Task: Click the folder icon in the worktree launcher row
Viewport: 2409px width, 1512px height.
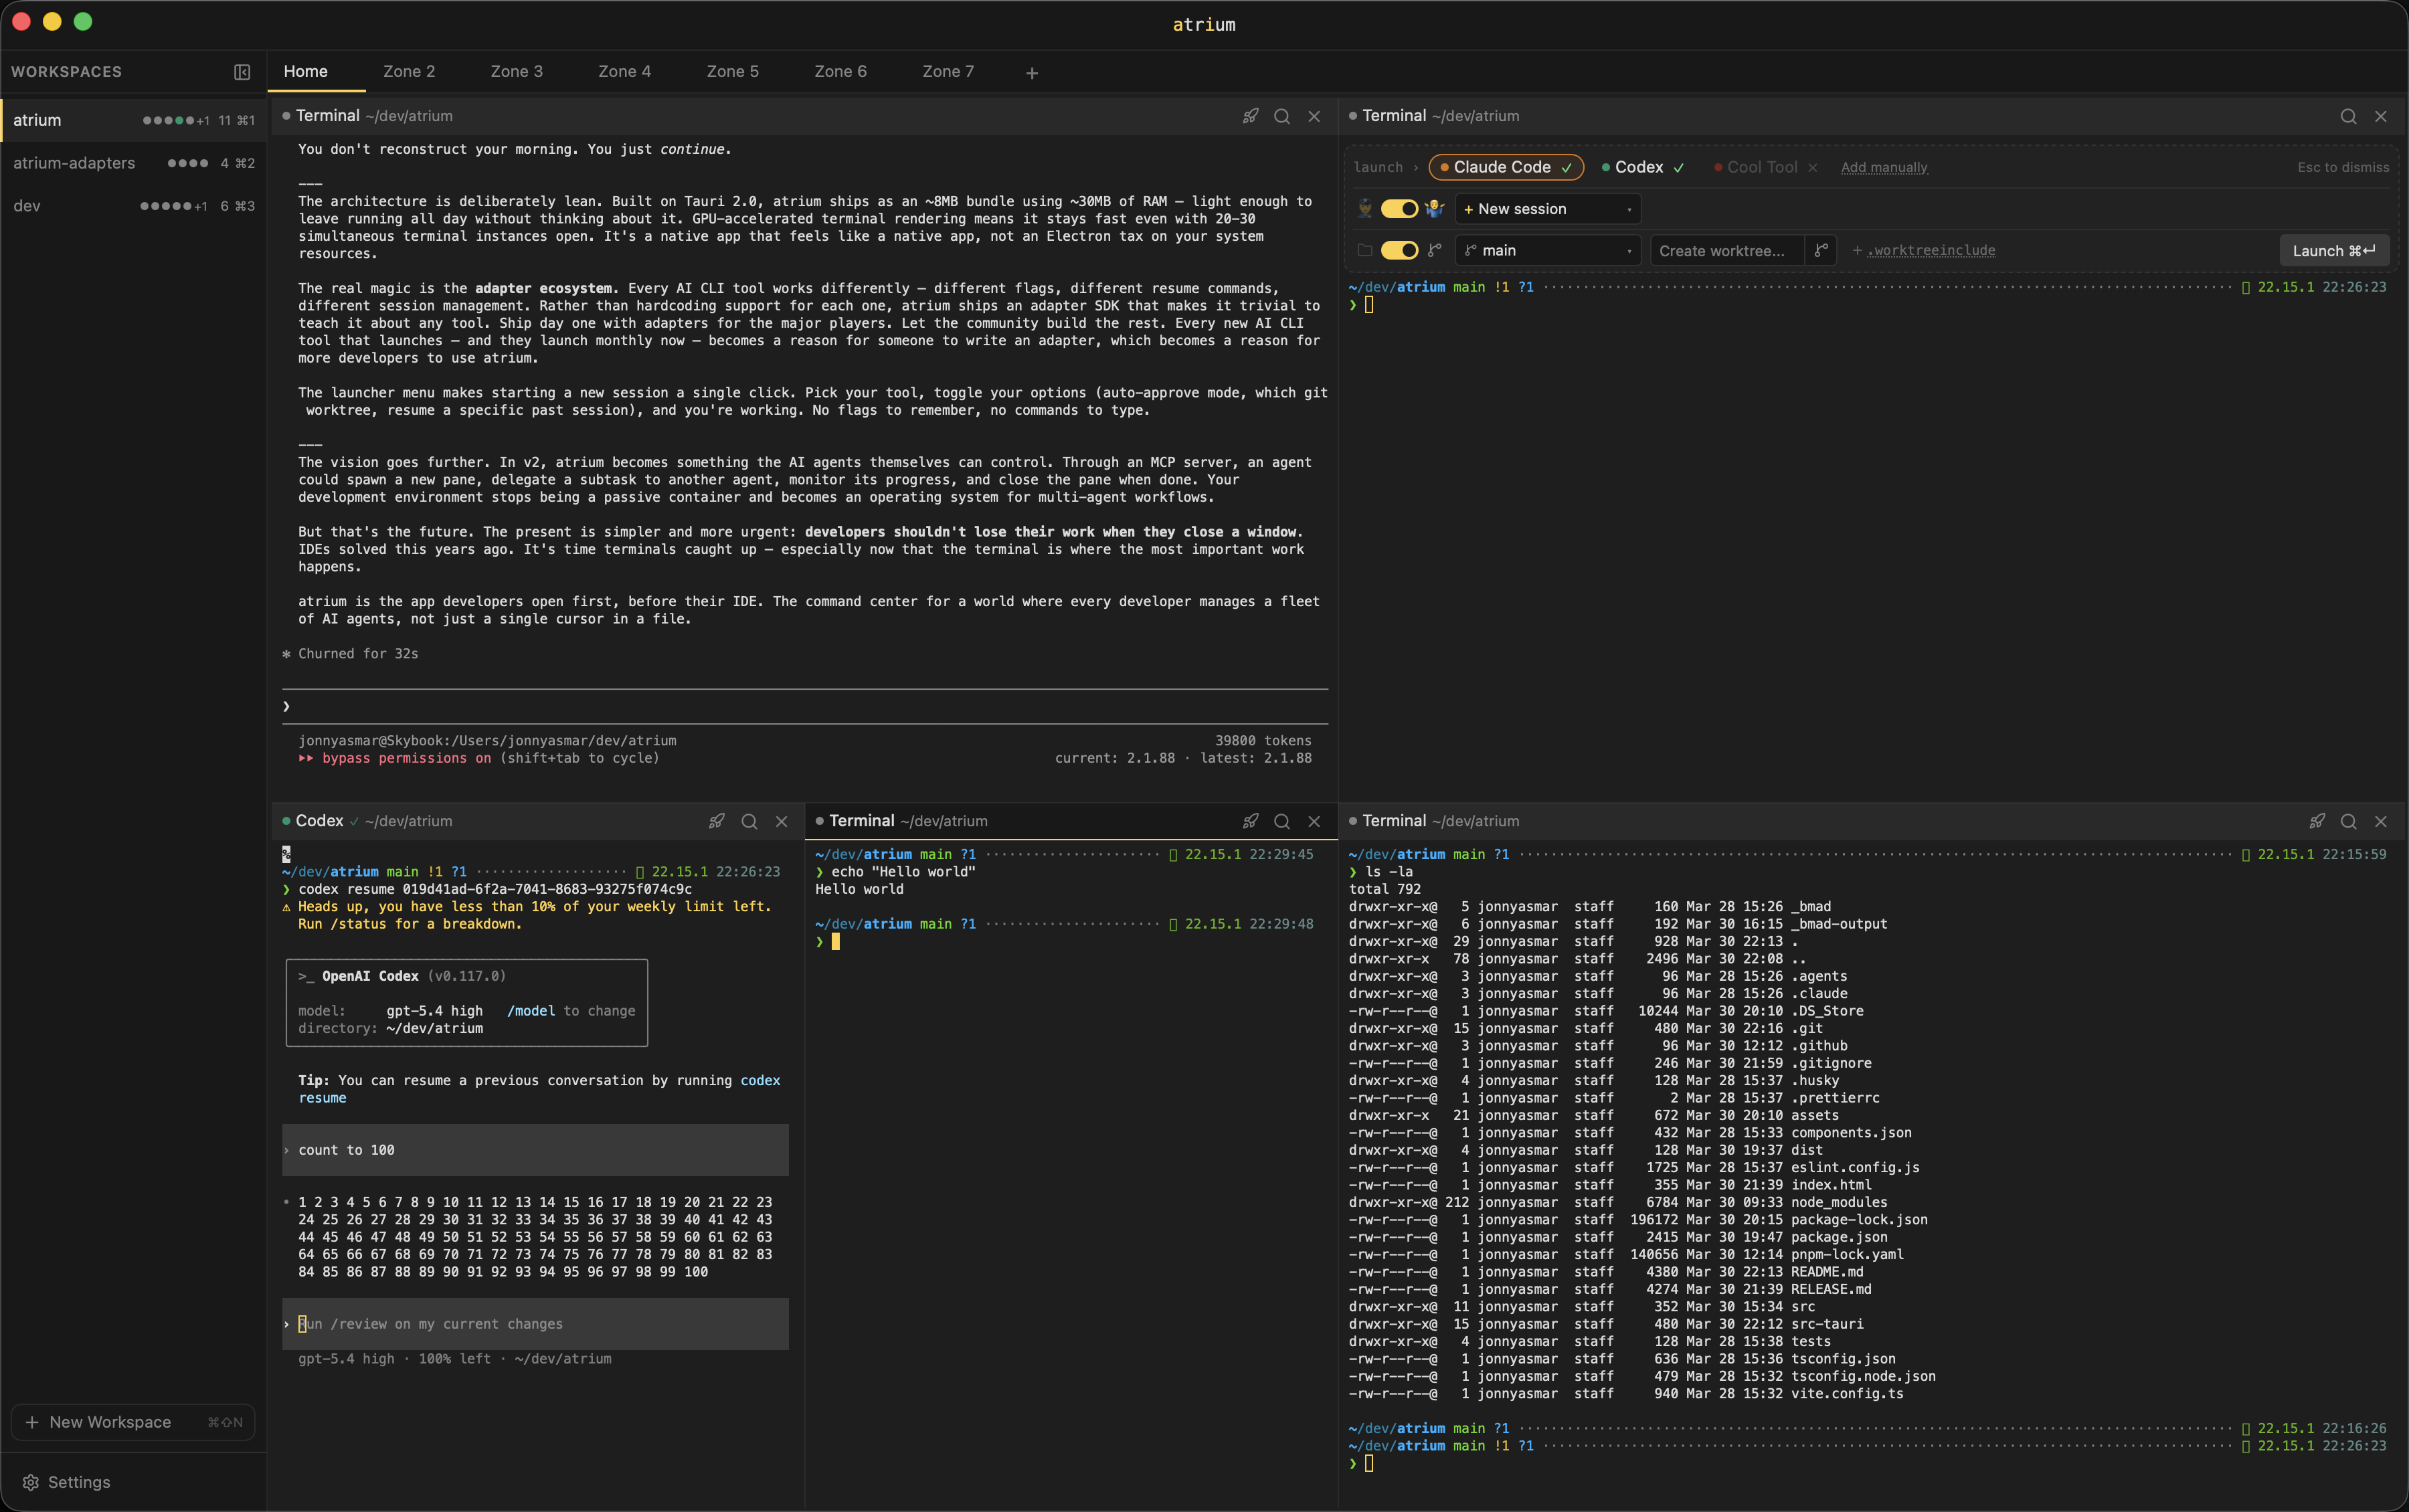Action: [1364, 251]
